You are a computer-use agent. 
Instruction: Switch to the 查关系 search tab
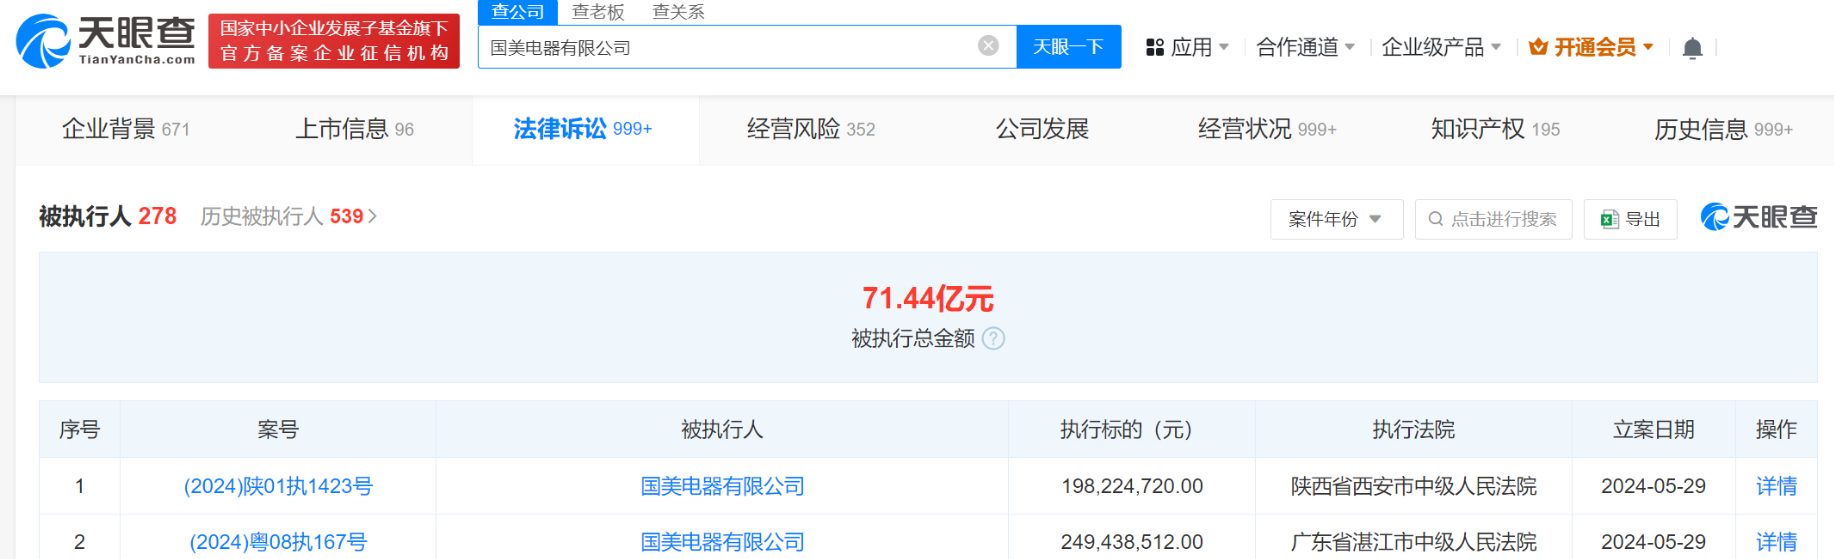678,12
